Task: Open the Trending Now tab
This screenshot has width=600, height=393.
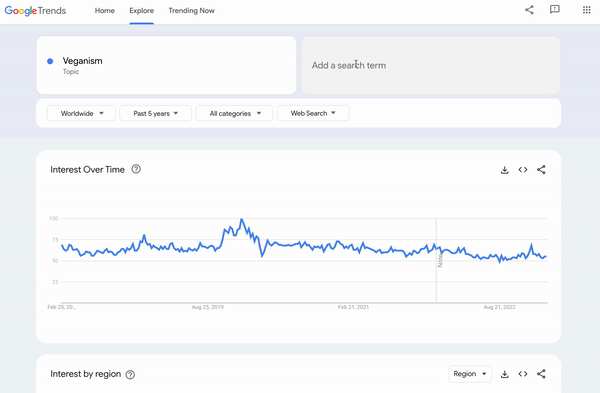Action: 191,11
